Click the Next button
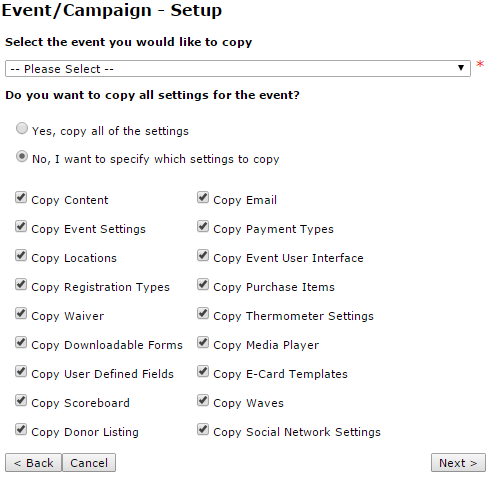 (458, 463)
